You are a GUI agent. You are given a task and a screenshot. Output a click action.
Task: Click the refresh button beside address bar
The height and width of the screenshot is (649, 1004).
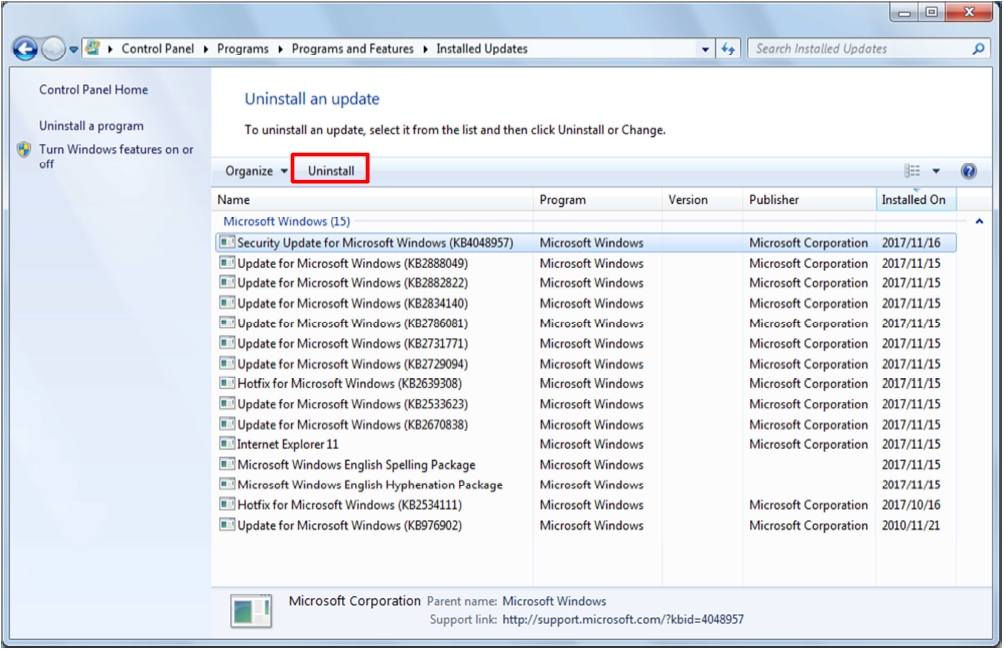(728, 49)
